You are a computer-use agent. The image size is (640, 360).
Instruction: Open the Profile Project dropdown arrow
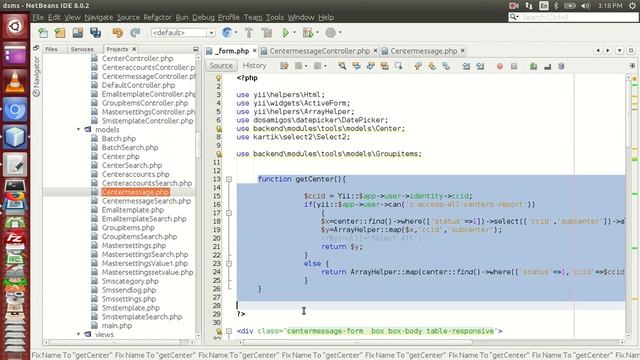(340, 33)
